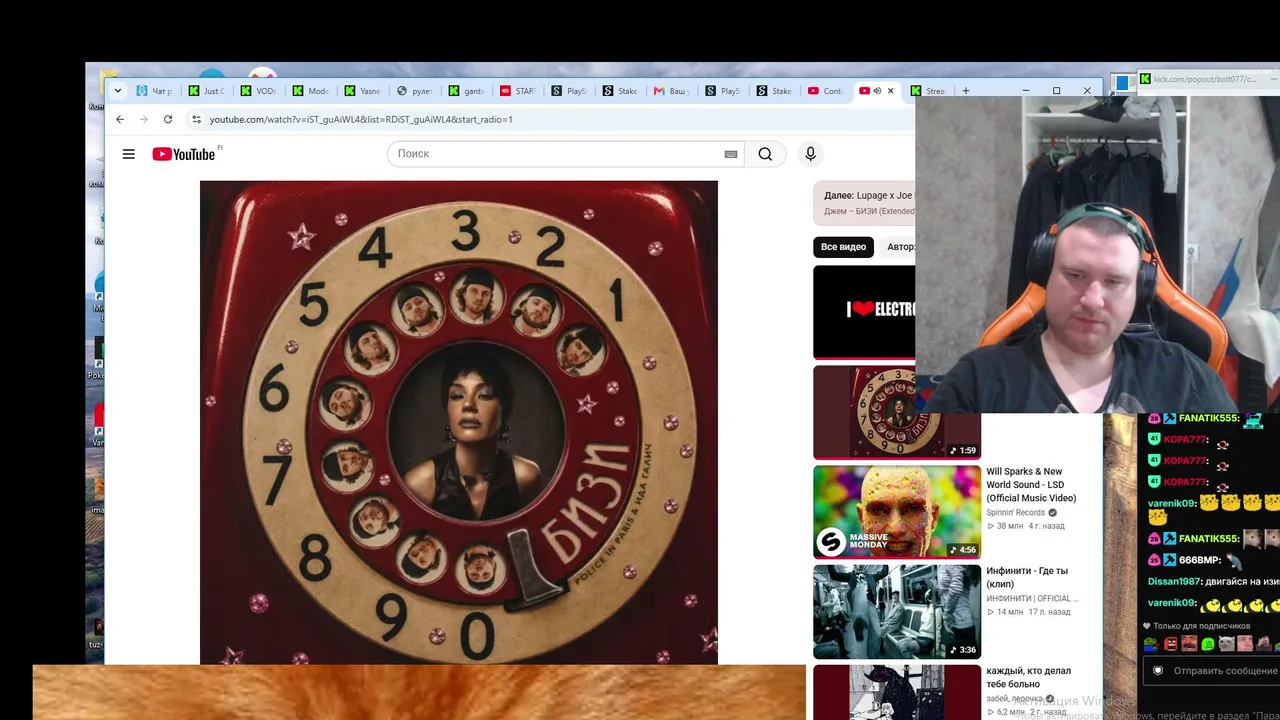Switch to the "VODs" tab
The height and width of the screenshot is (720, 1280).
pos(259,91)
